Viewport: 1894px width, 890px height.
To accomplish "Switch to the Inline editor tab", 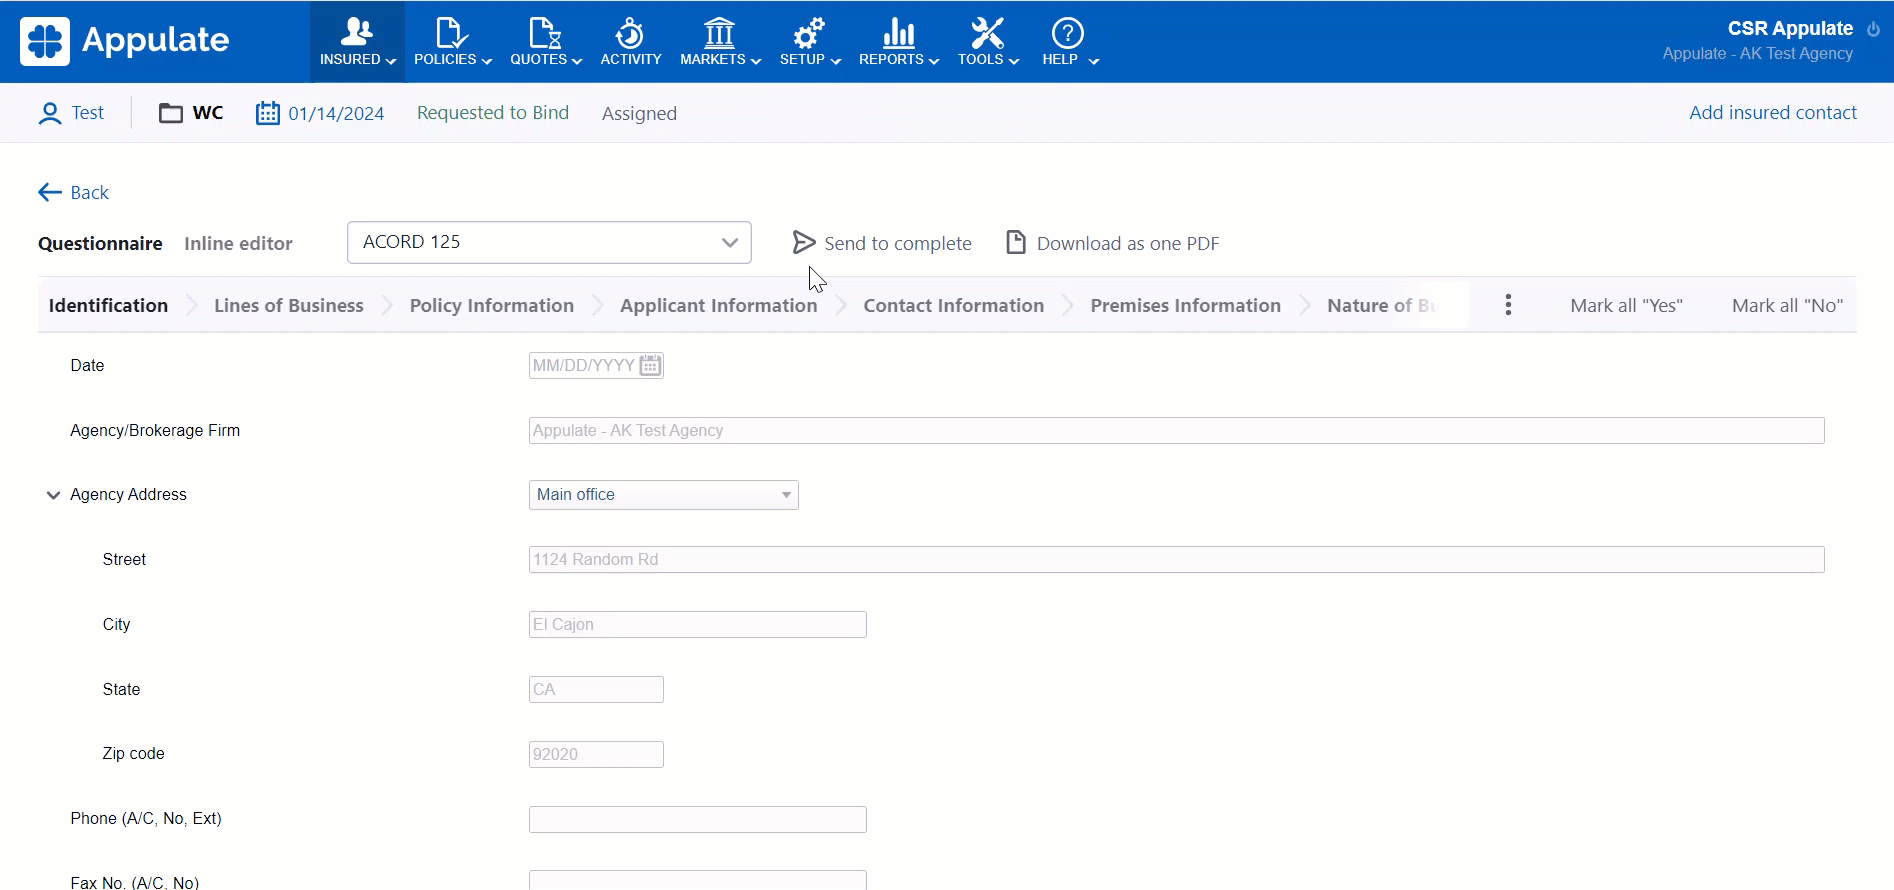I will coord(238,244).
